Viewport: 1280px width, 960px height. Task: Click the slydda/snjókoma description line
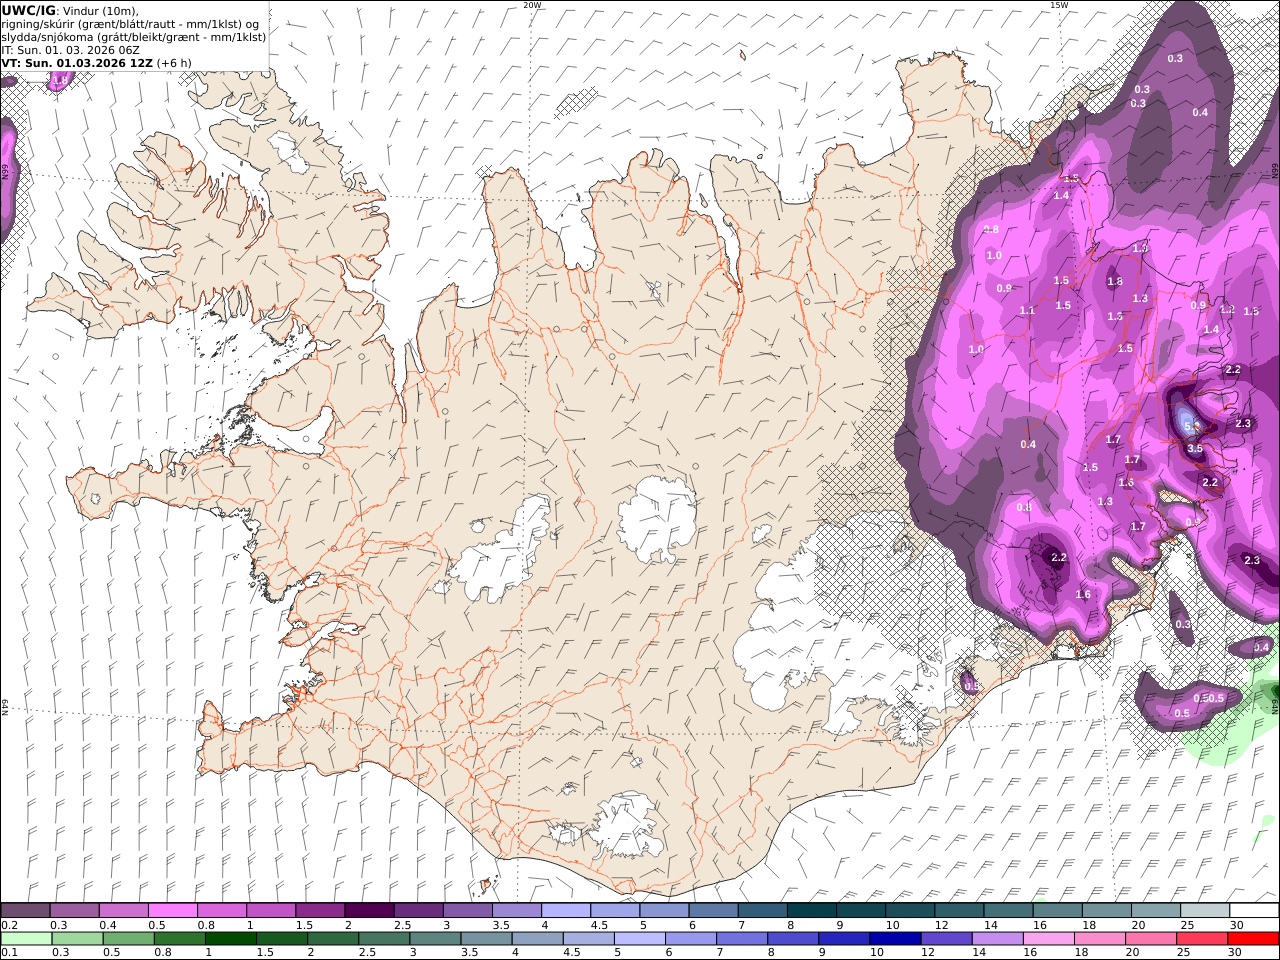tap(134, 36)
